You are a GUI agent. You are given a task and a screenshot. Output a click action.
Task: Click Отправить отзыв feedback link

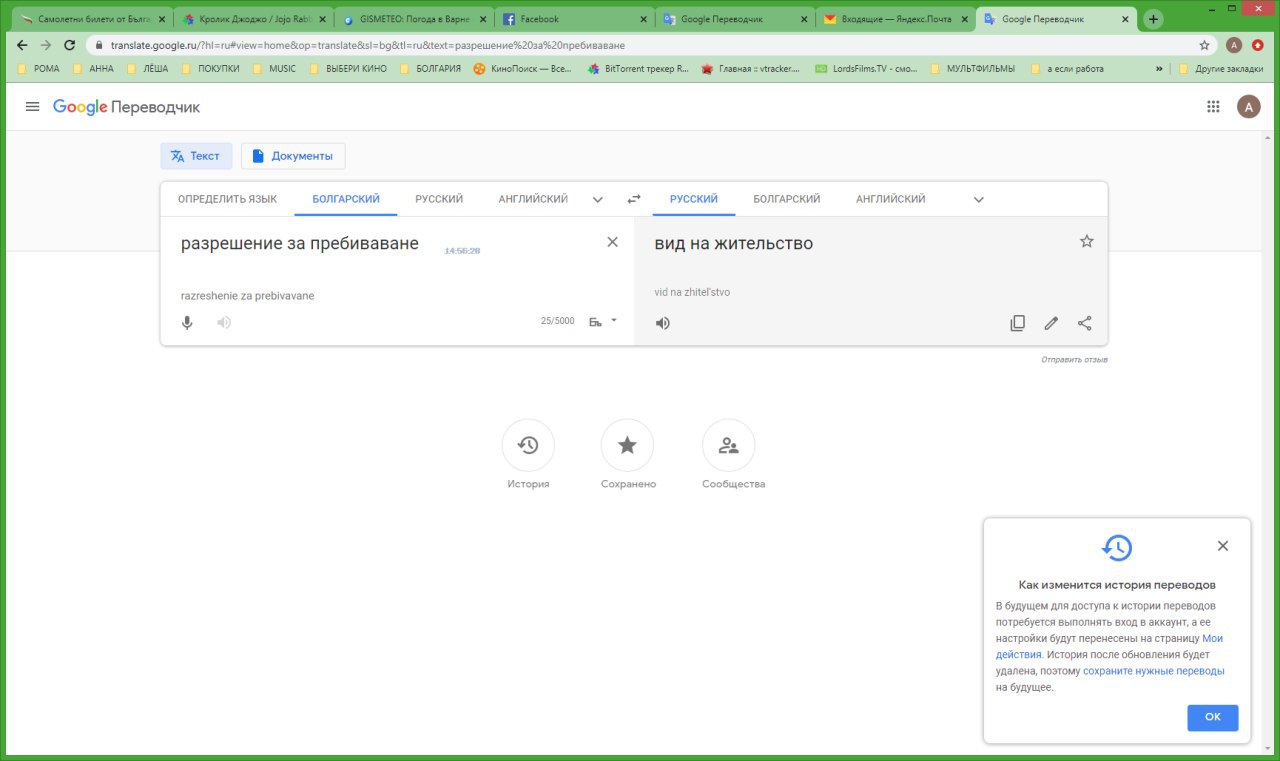click(1074, 360)
